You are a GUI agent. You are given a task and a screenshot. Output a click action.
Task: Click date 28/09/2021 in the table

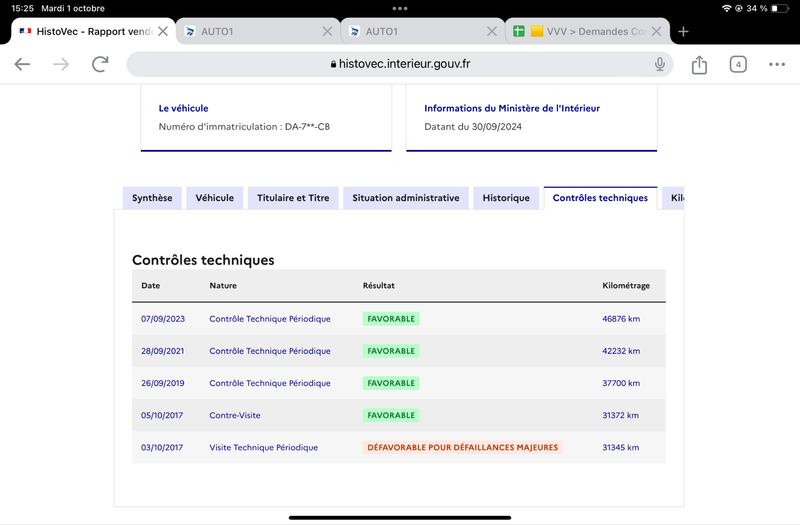(162, 351)
